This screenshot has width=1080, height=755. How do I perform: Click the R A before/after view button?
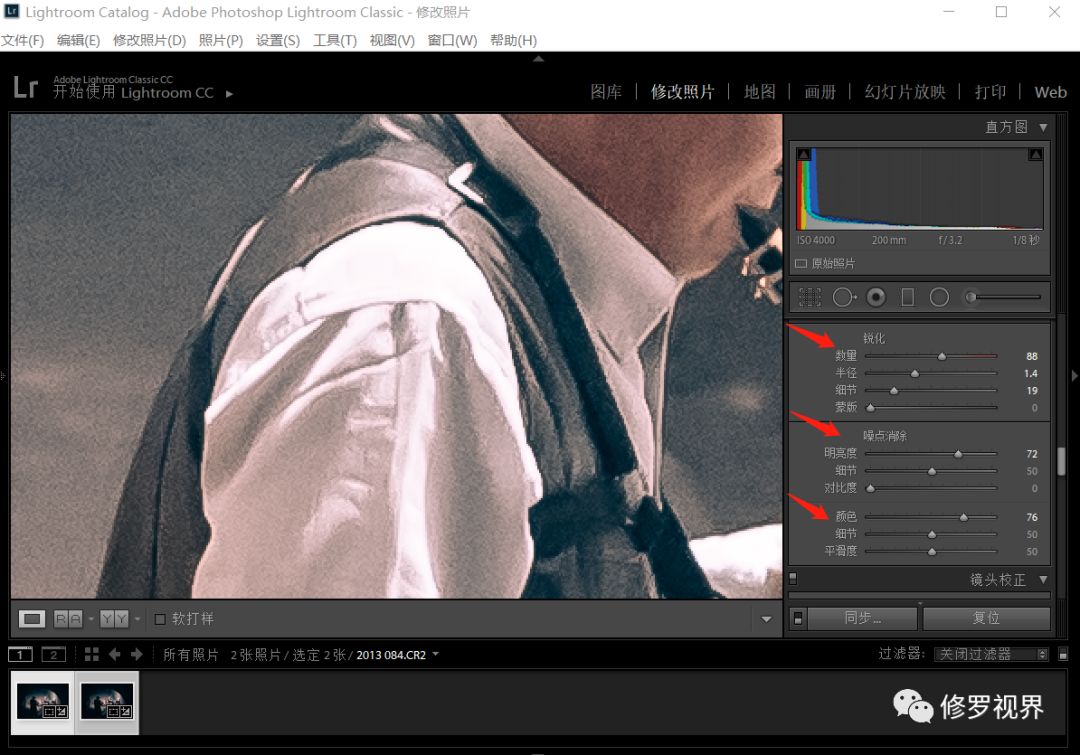coord(68,619)
